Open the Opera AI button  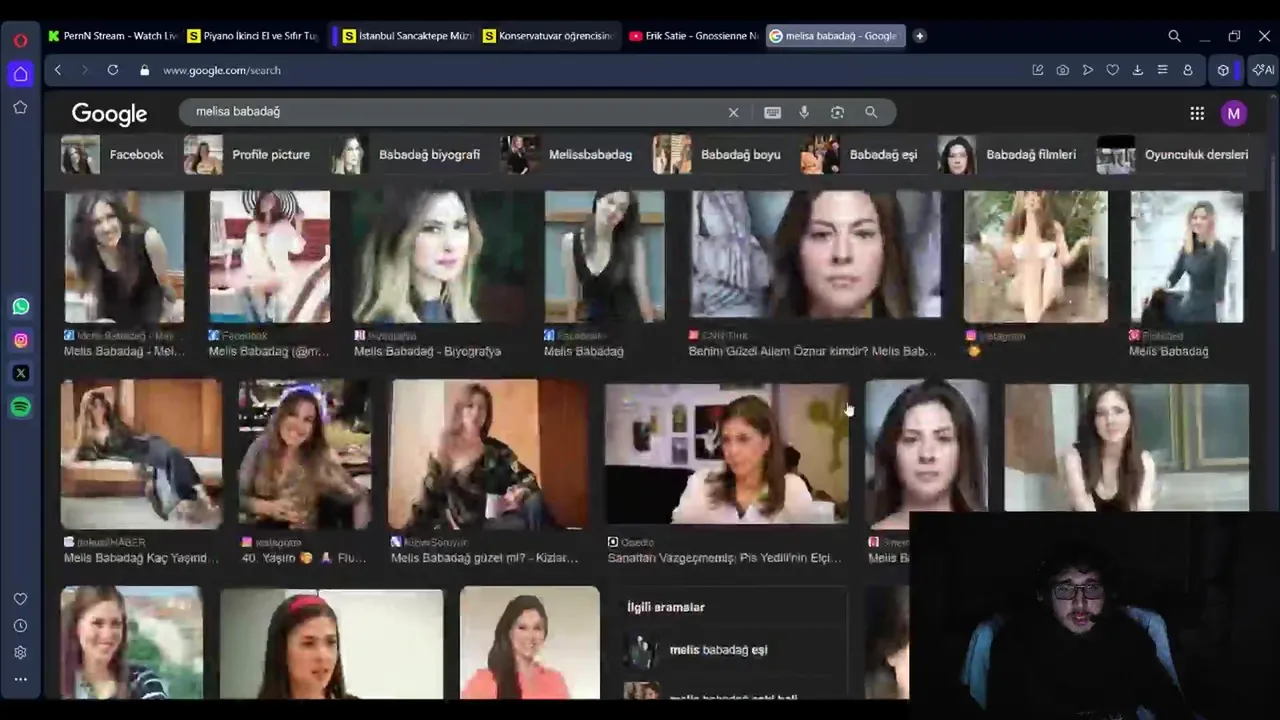pos(1263,70)
